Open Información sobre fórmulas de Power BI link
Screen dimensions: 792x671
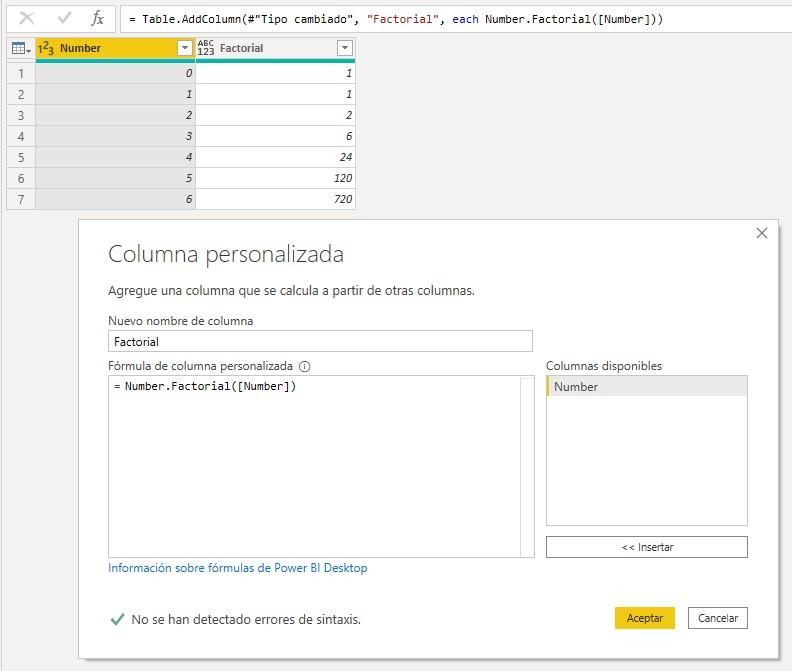(x=238, y=568)
